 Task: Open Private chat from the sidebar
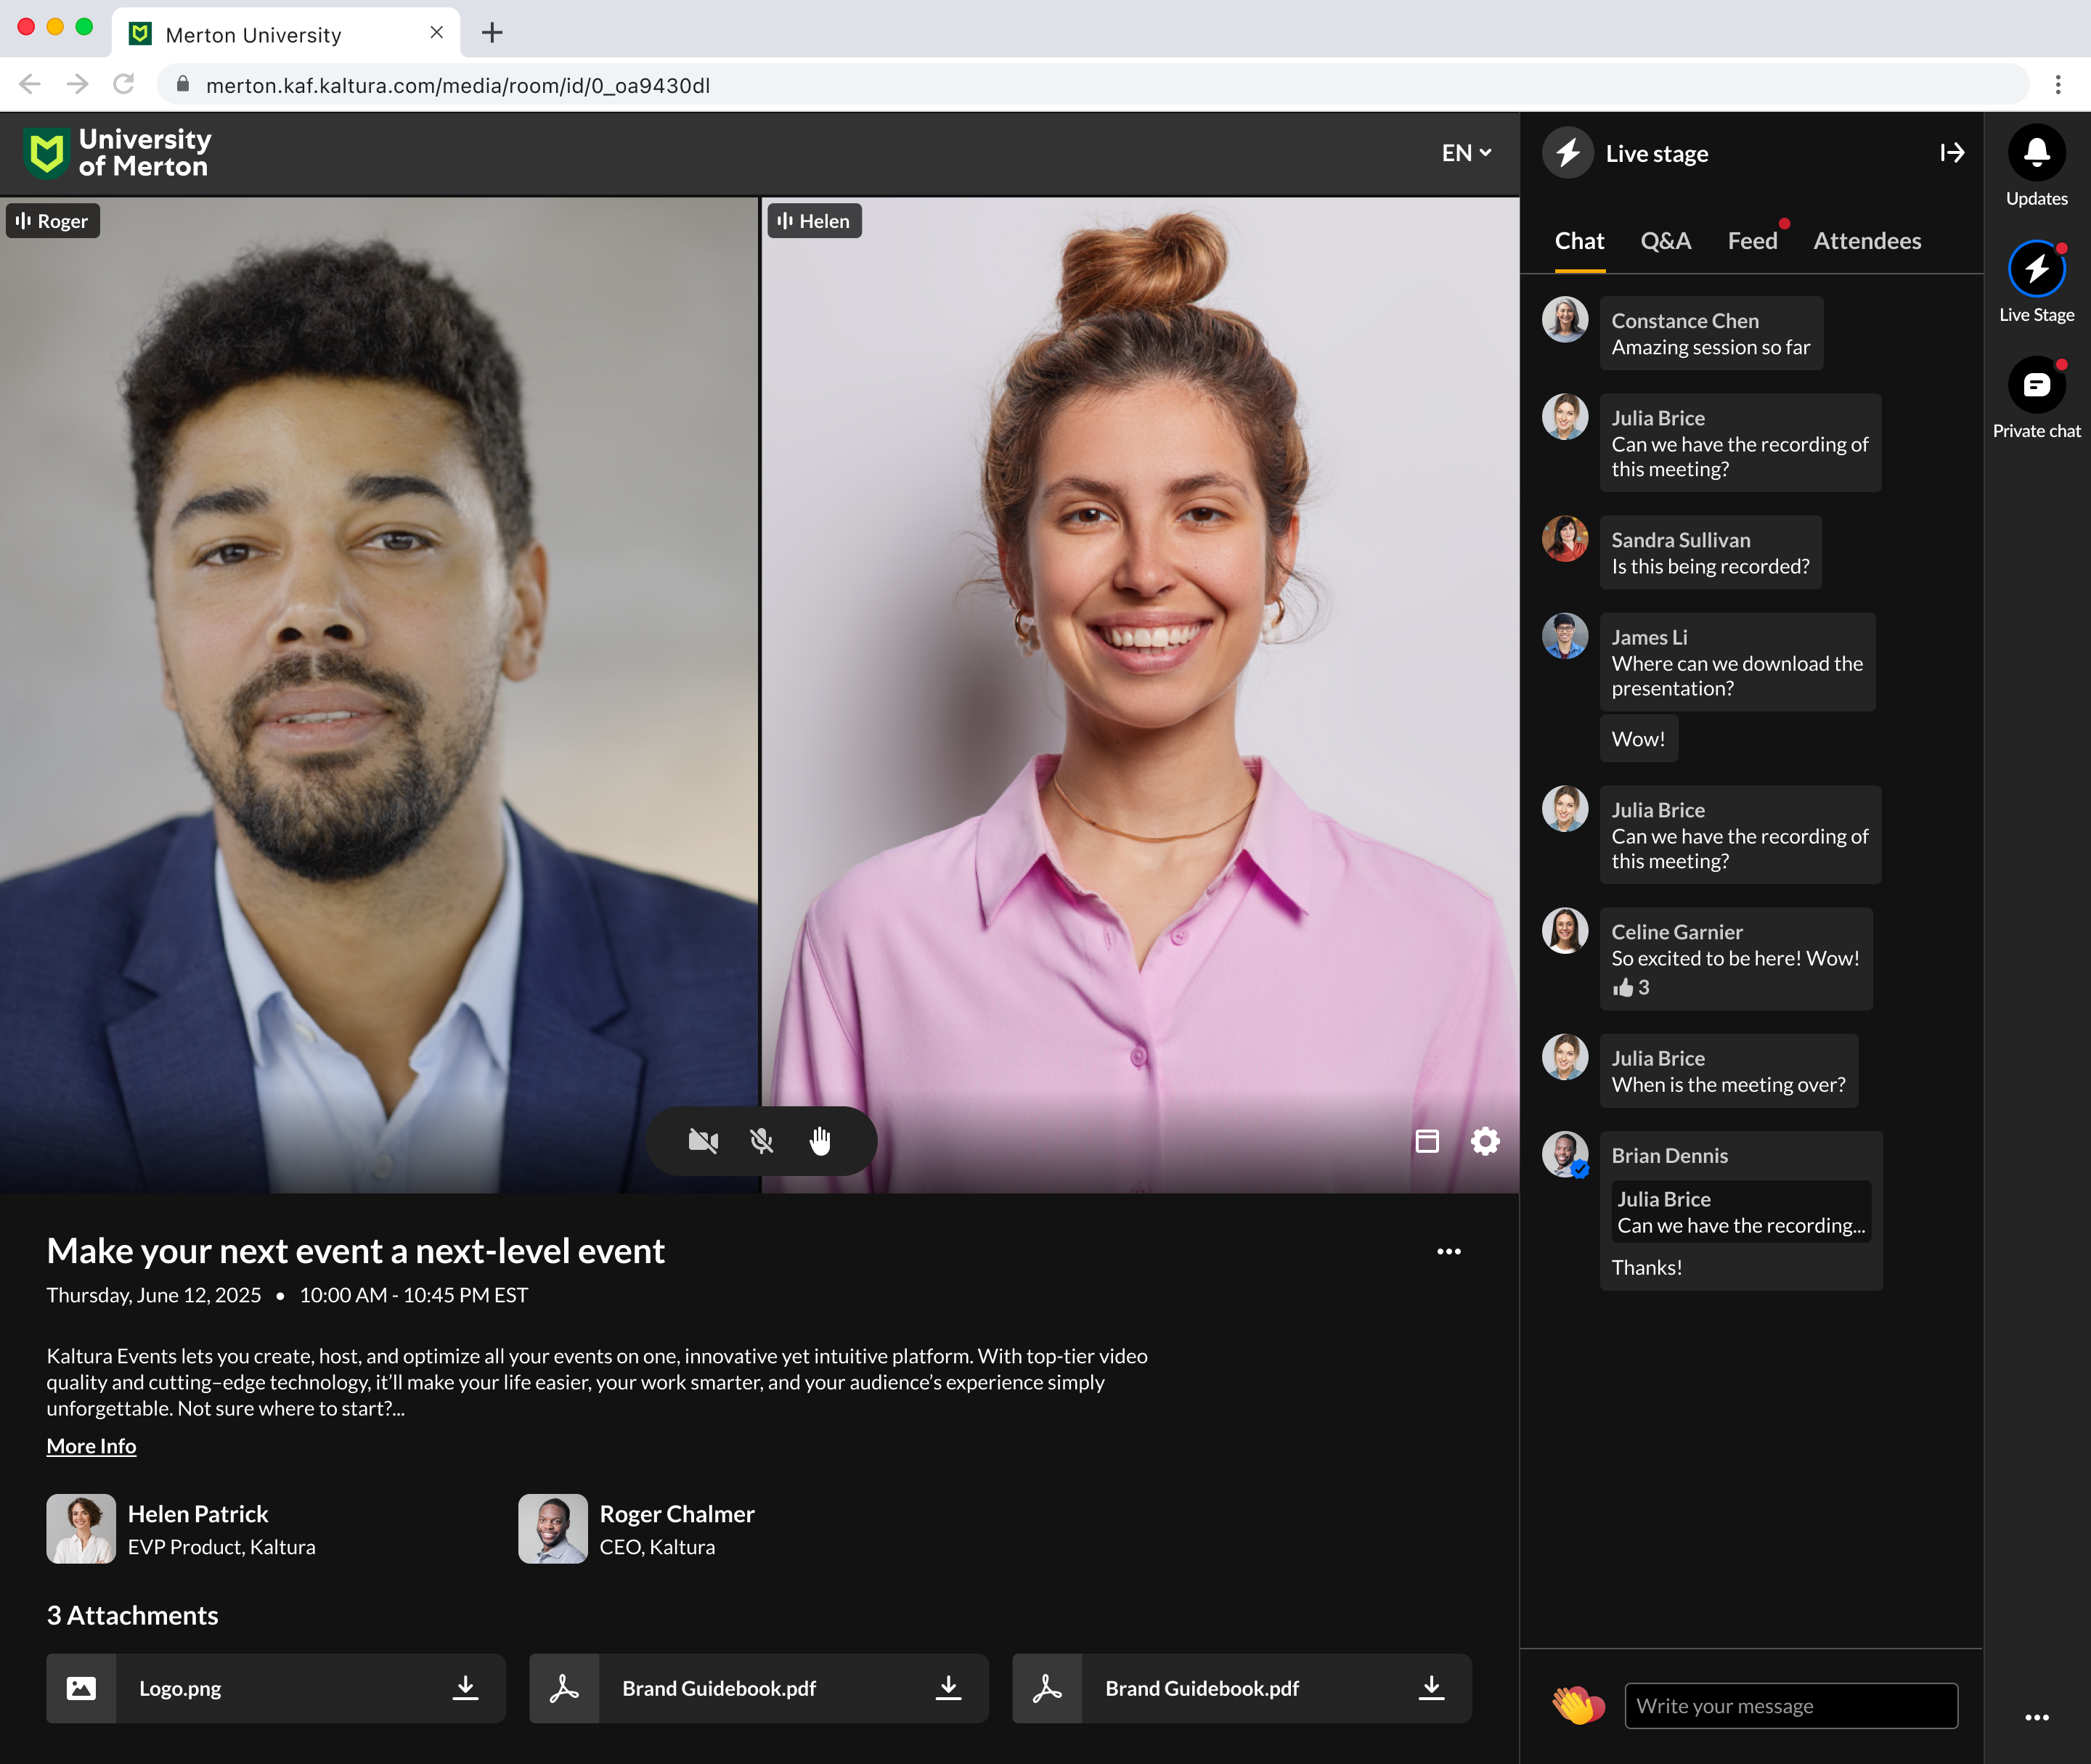point(2036,386)
